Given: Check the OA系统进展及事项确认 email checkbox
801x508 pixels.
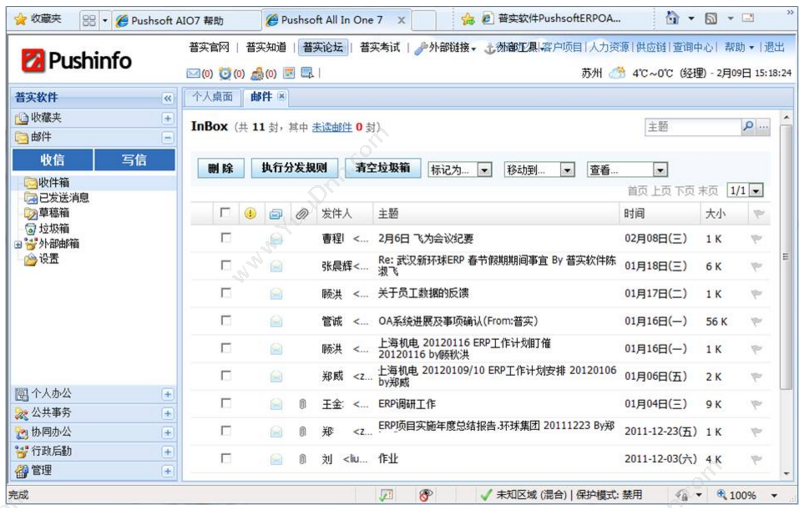Looking at the screenshot, I should pyautogui.click(x=226, y=320).
